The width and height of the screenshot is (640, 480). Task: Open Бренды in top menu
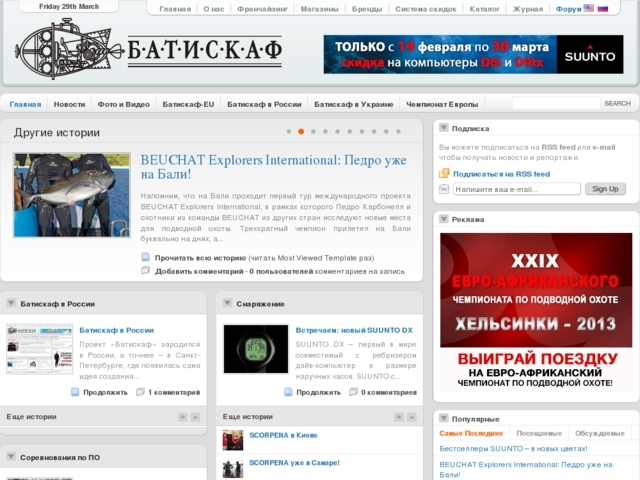[x=367, y=9]
